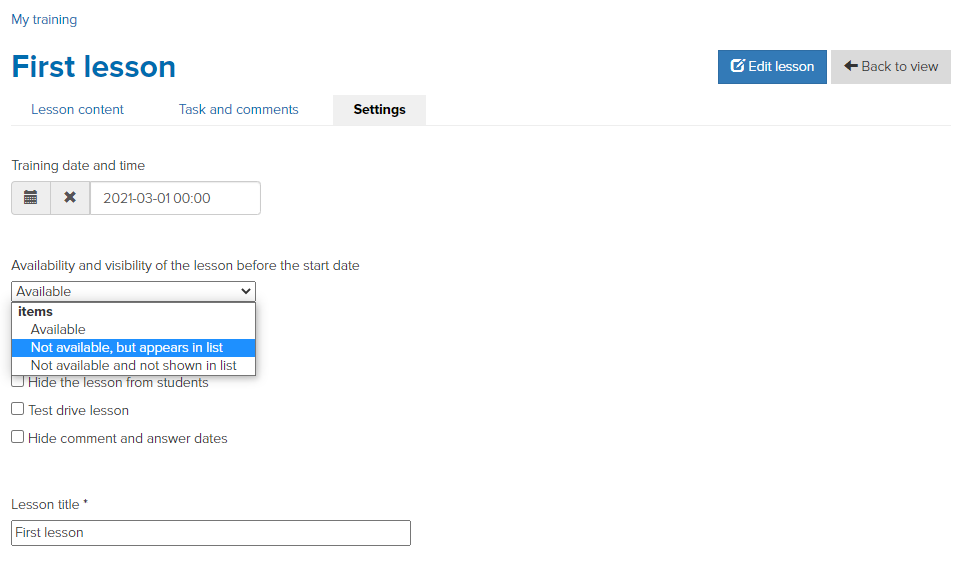Follow the My training breadcrumb link
Image resolution: width=959 pixels, height=567 pixels.
pyautogui.click(x=44, y=20)
